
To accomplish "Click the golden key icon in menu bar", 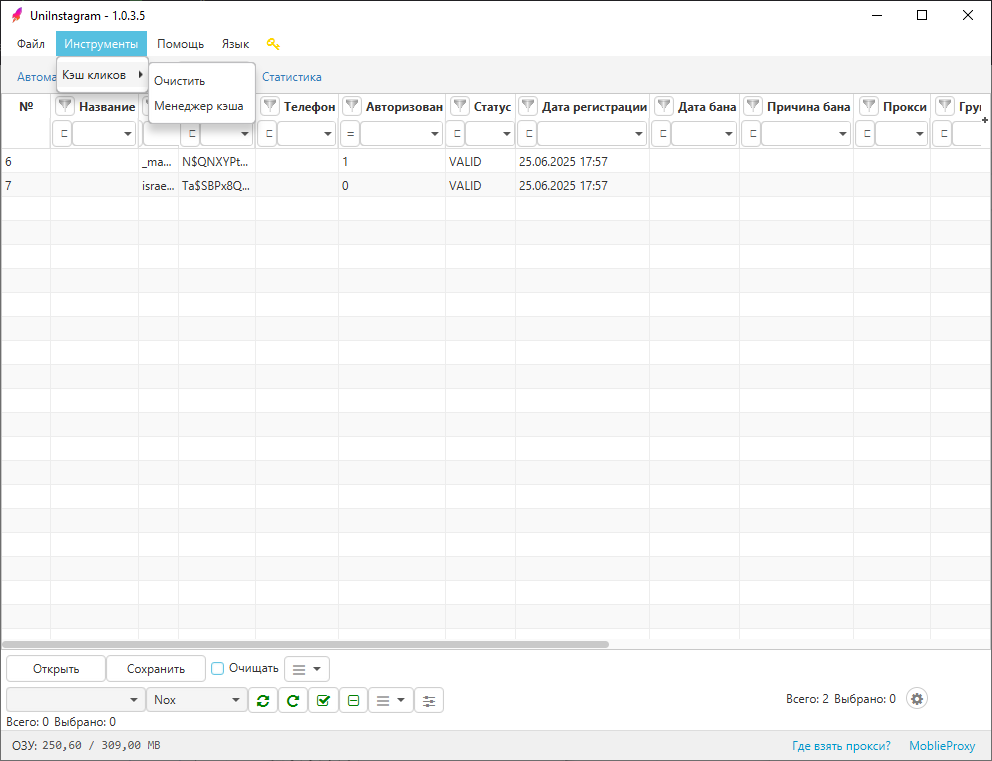I will click(273, 44).
